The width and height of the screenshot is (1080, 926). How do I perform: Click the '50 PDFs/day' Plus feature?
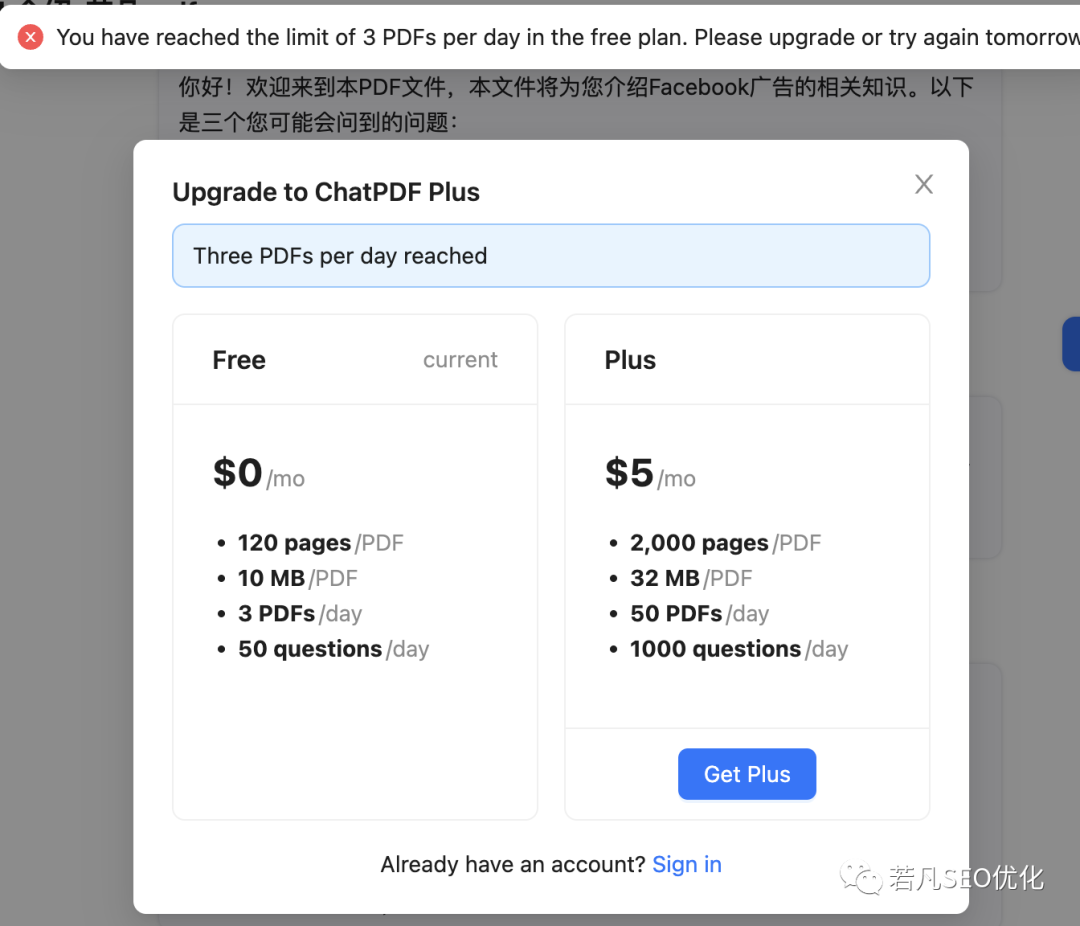[699, 614]
